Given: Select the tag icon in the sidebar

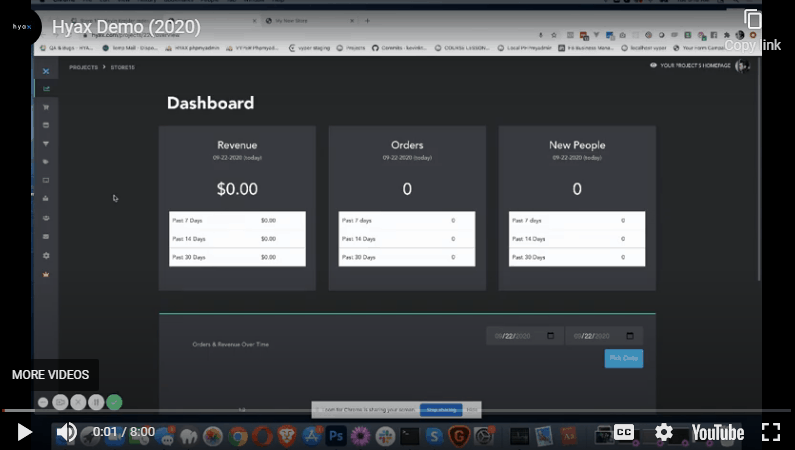Looking at the screenshot, I should 46,162.
